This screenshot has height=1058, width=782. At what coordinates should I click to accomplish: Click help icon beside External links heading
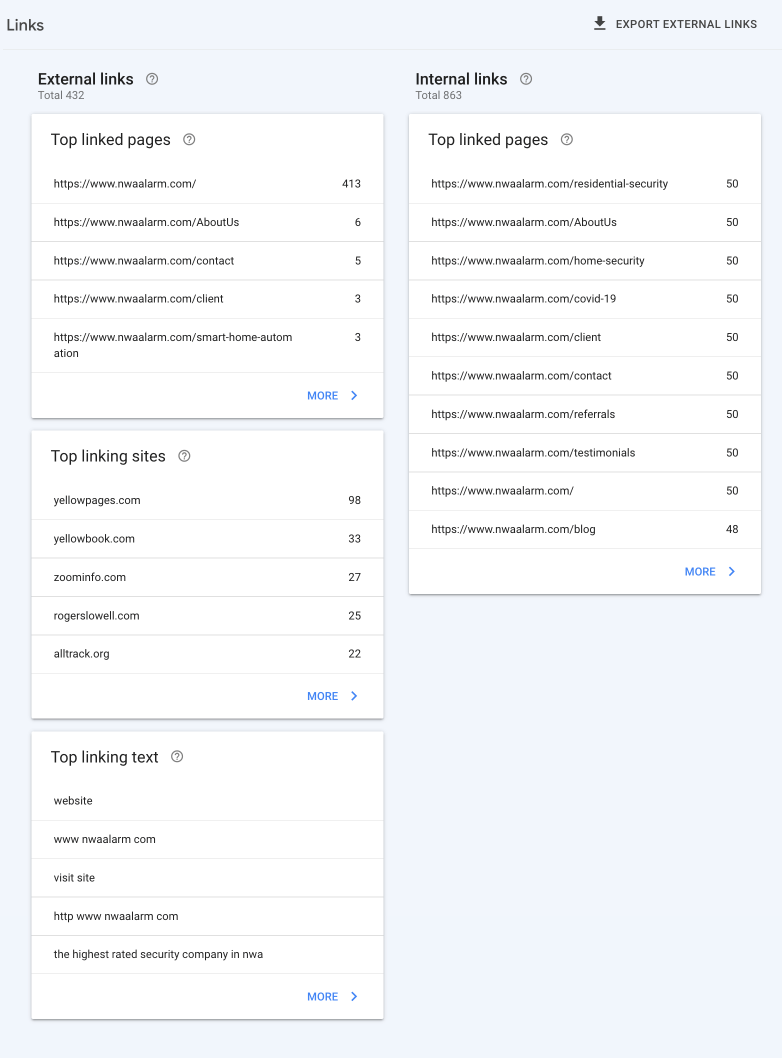[152, 79]
